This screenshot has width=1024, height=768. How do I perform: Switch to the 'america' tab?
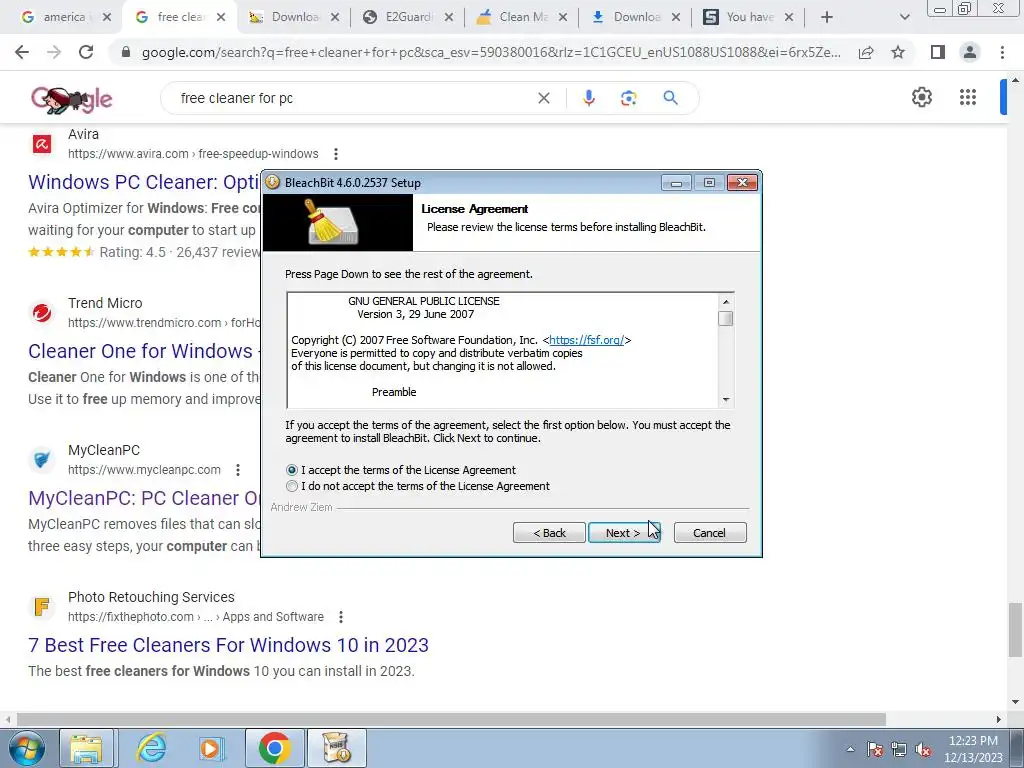coord(63,17)
